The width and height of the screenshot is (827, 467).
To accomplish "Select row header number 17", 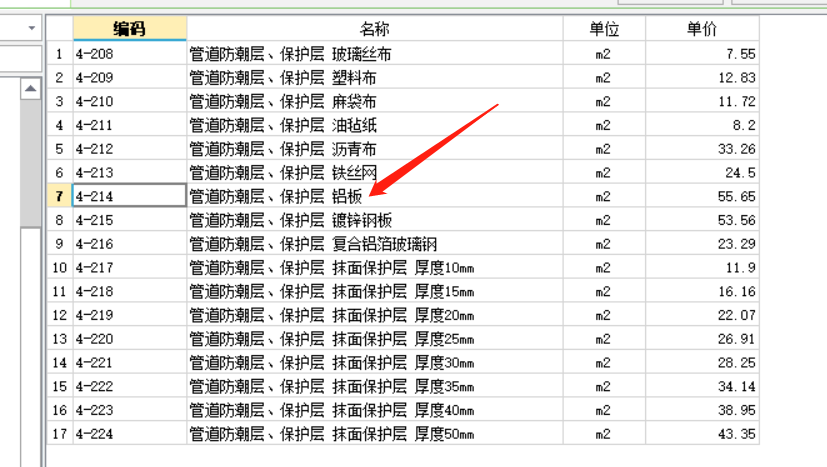I will pos(60,434).
